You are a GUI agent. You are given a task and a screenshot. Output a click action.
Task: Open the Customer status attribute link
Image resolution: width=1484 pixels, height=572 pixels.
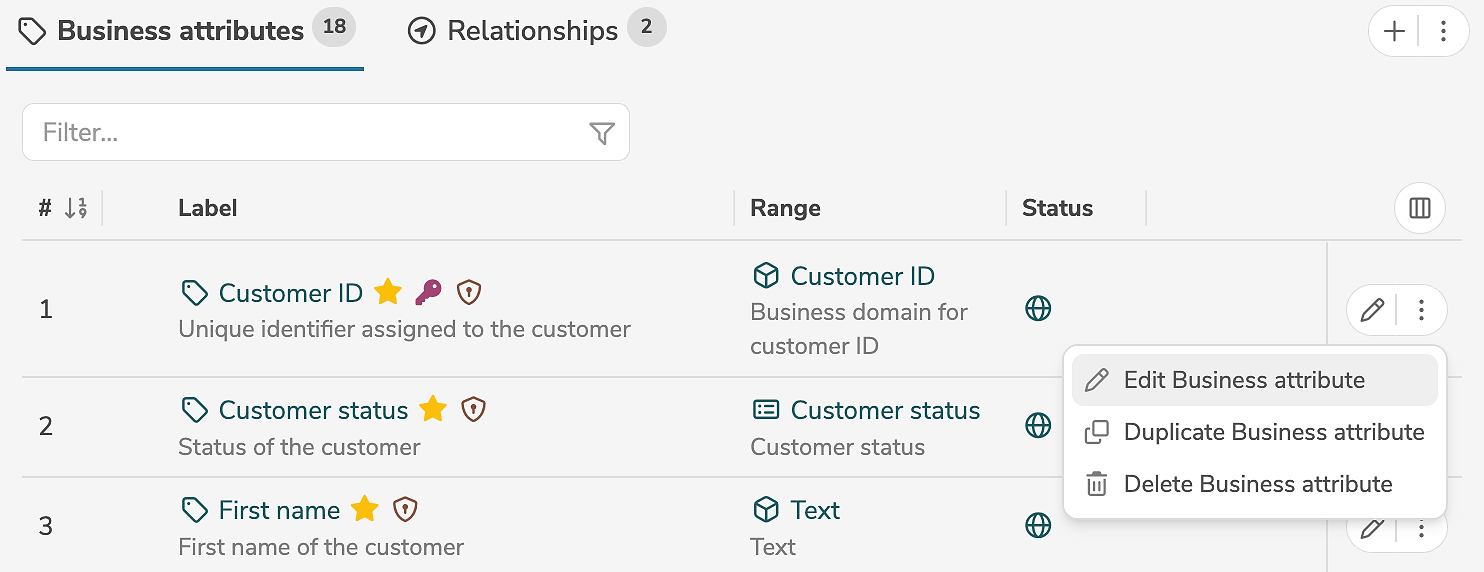(x=313, y=410)
